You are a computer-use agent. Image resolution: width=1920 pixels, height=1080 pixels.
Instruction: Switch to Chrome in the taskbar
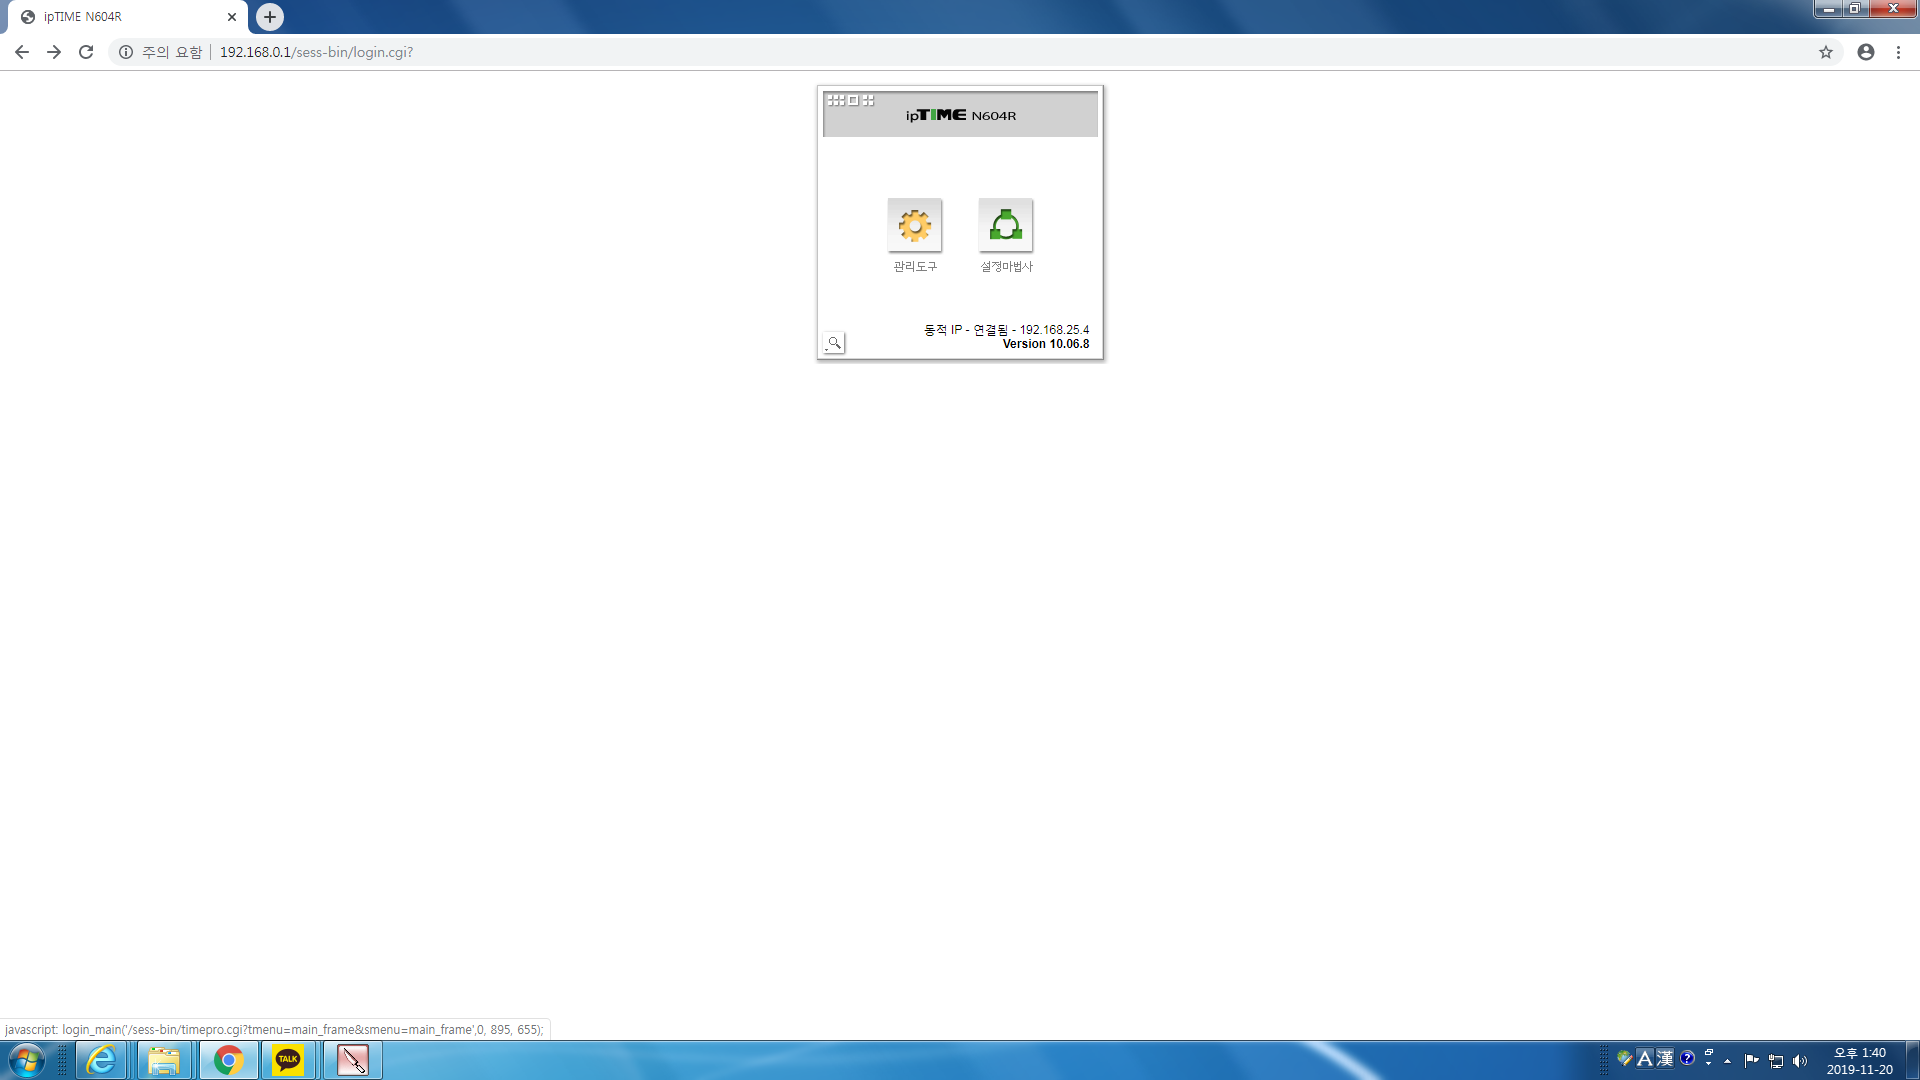point(228,1060)
